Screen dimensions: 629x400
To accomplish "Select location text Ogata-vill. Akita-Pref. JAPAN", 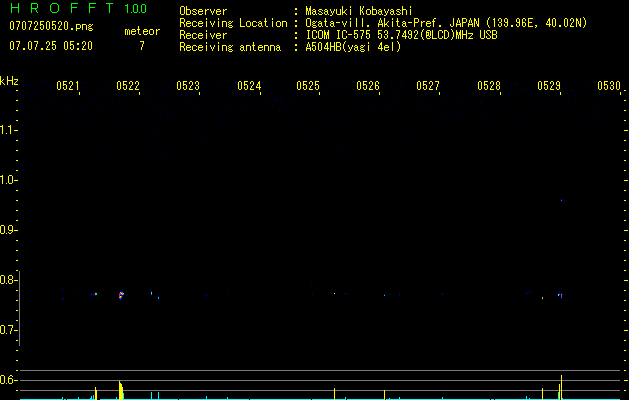I will point(392,23).
